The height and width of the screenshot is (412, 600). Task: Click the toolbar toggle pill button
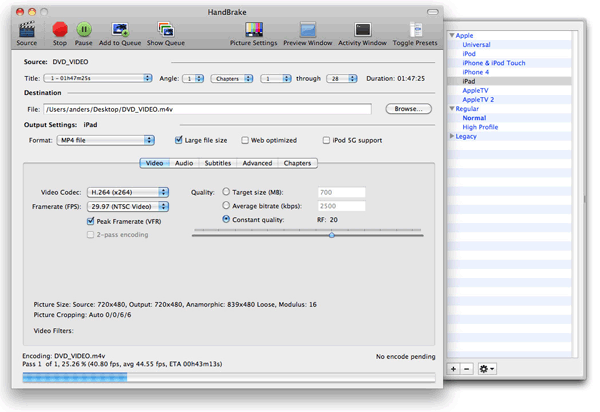point(432,12)
